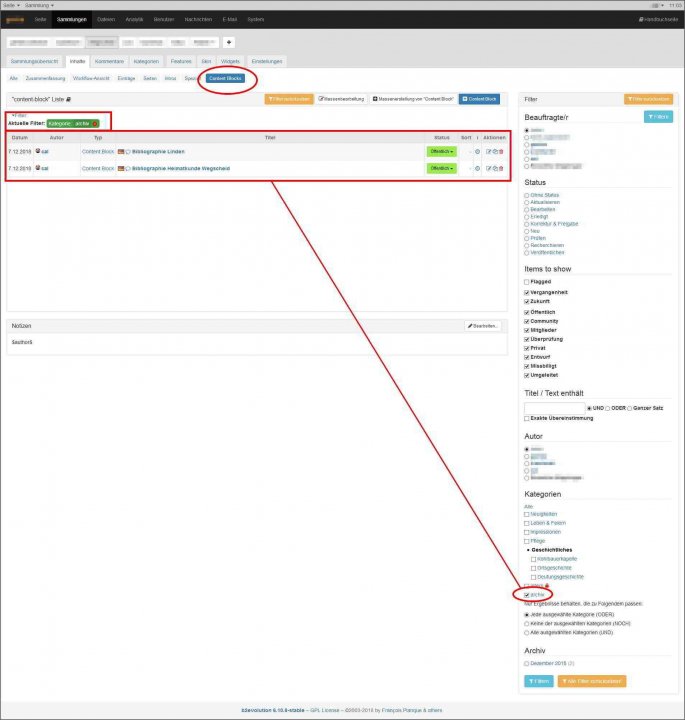Open the Benutzer menu in the navbar
This screenshot has width=685, height=720.
tap(164, 19)
